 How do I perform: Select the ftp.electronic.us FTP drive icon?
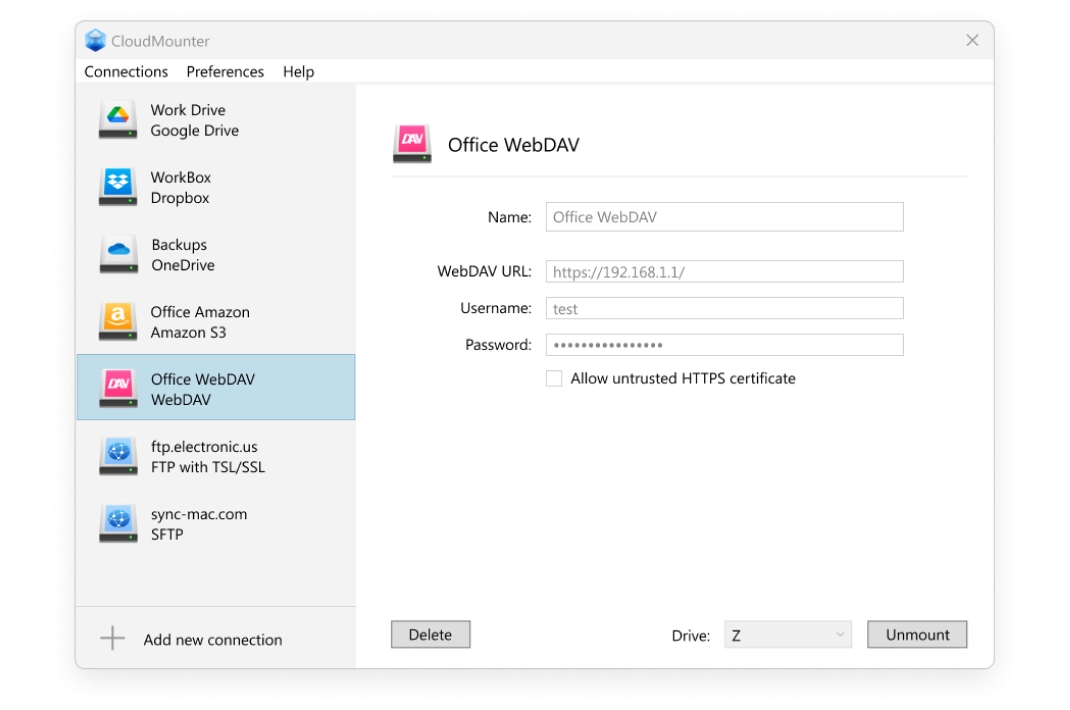118,456
